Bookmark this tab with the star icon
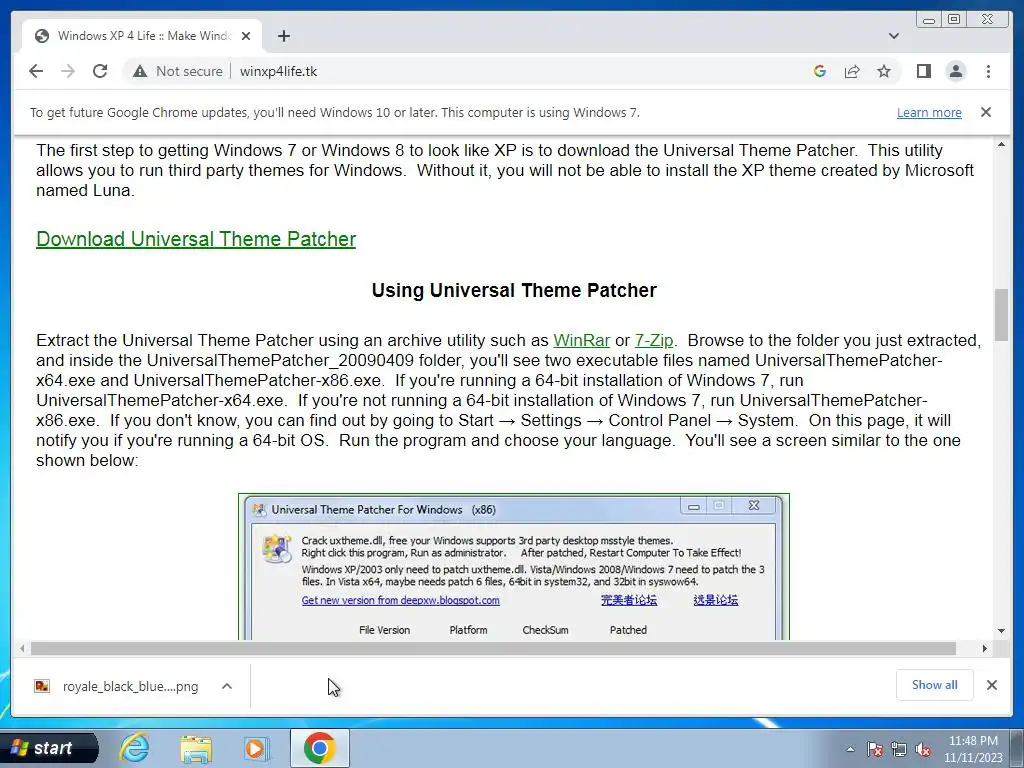 884,71
